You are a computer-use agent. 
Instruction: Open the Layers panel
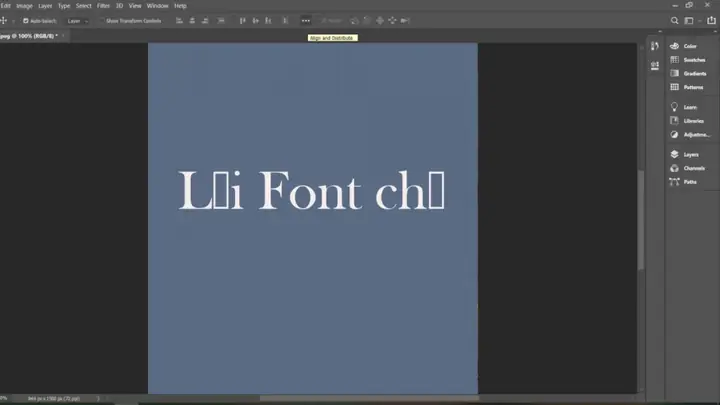pos(684,154)
